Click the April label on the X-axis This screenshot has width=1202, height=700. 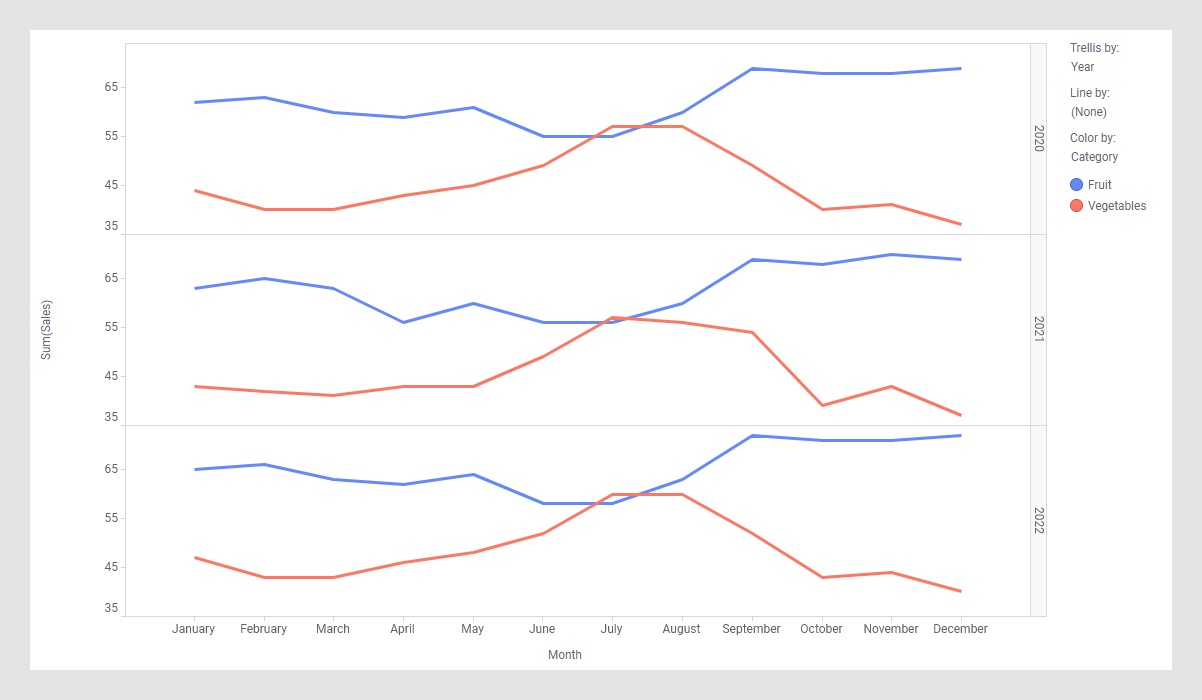[x=402, y=629]
